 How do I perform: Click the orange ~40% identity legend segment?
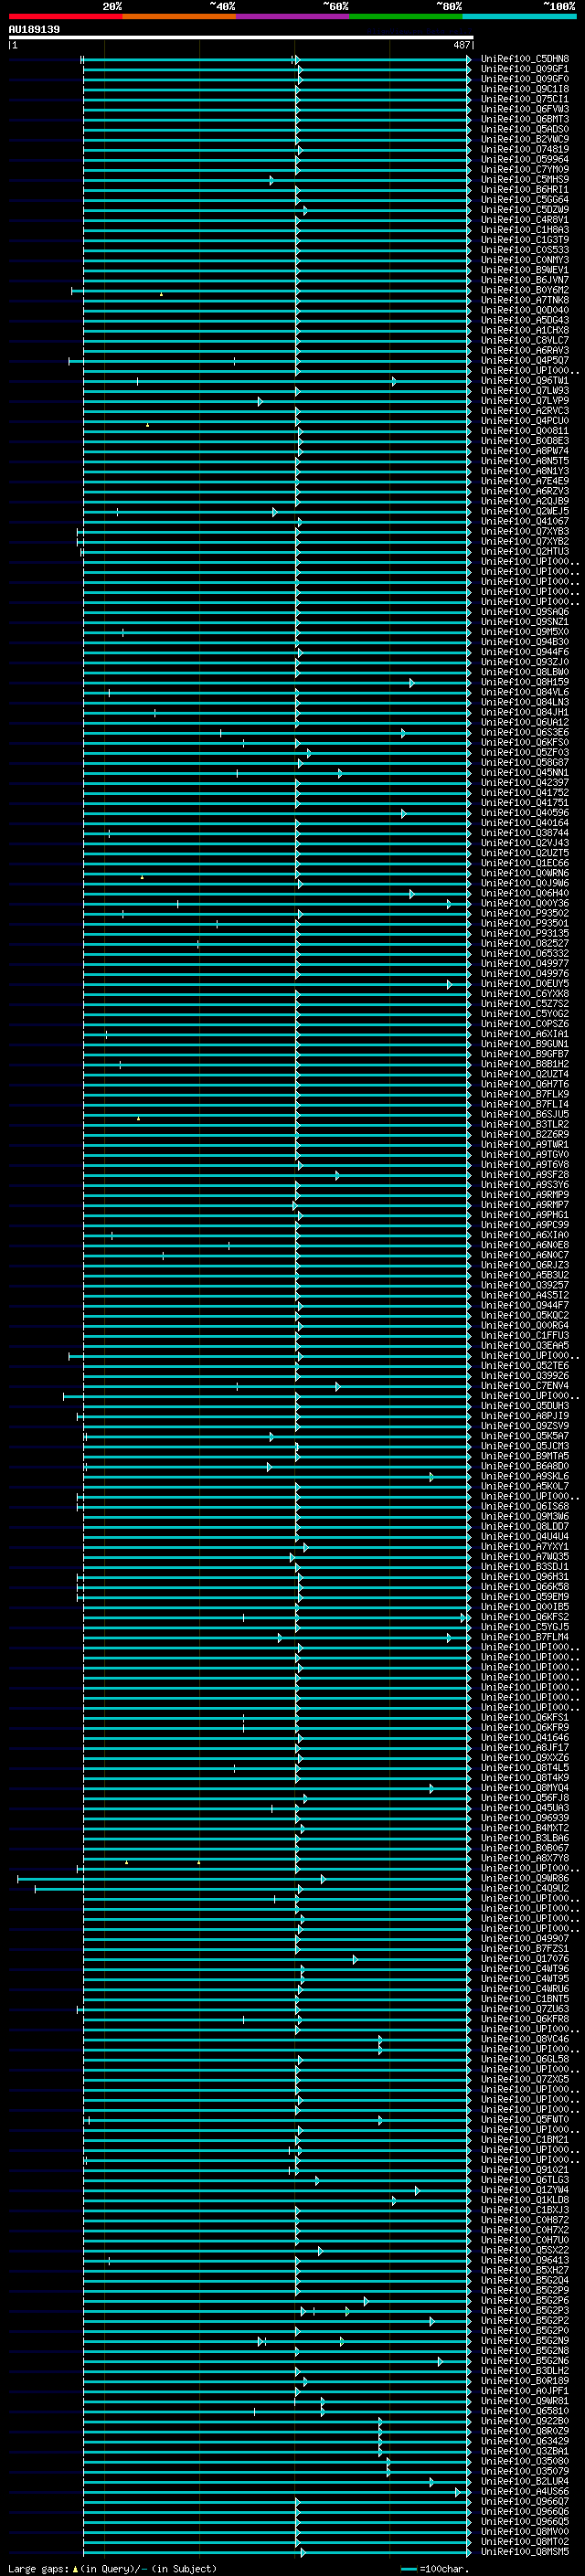click(179, 16)
